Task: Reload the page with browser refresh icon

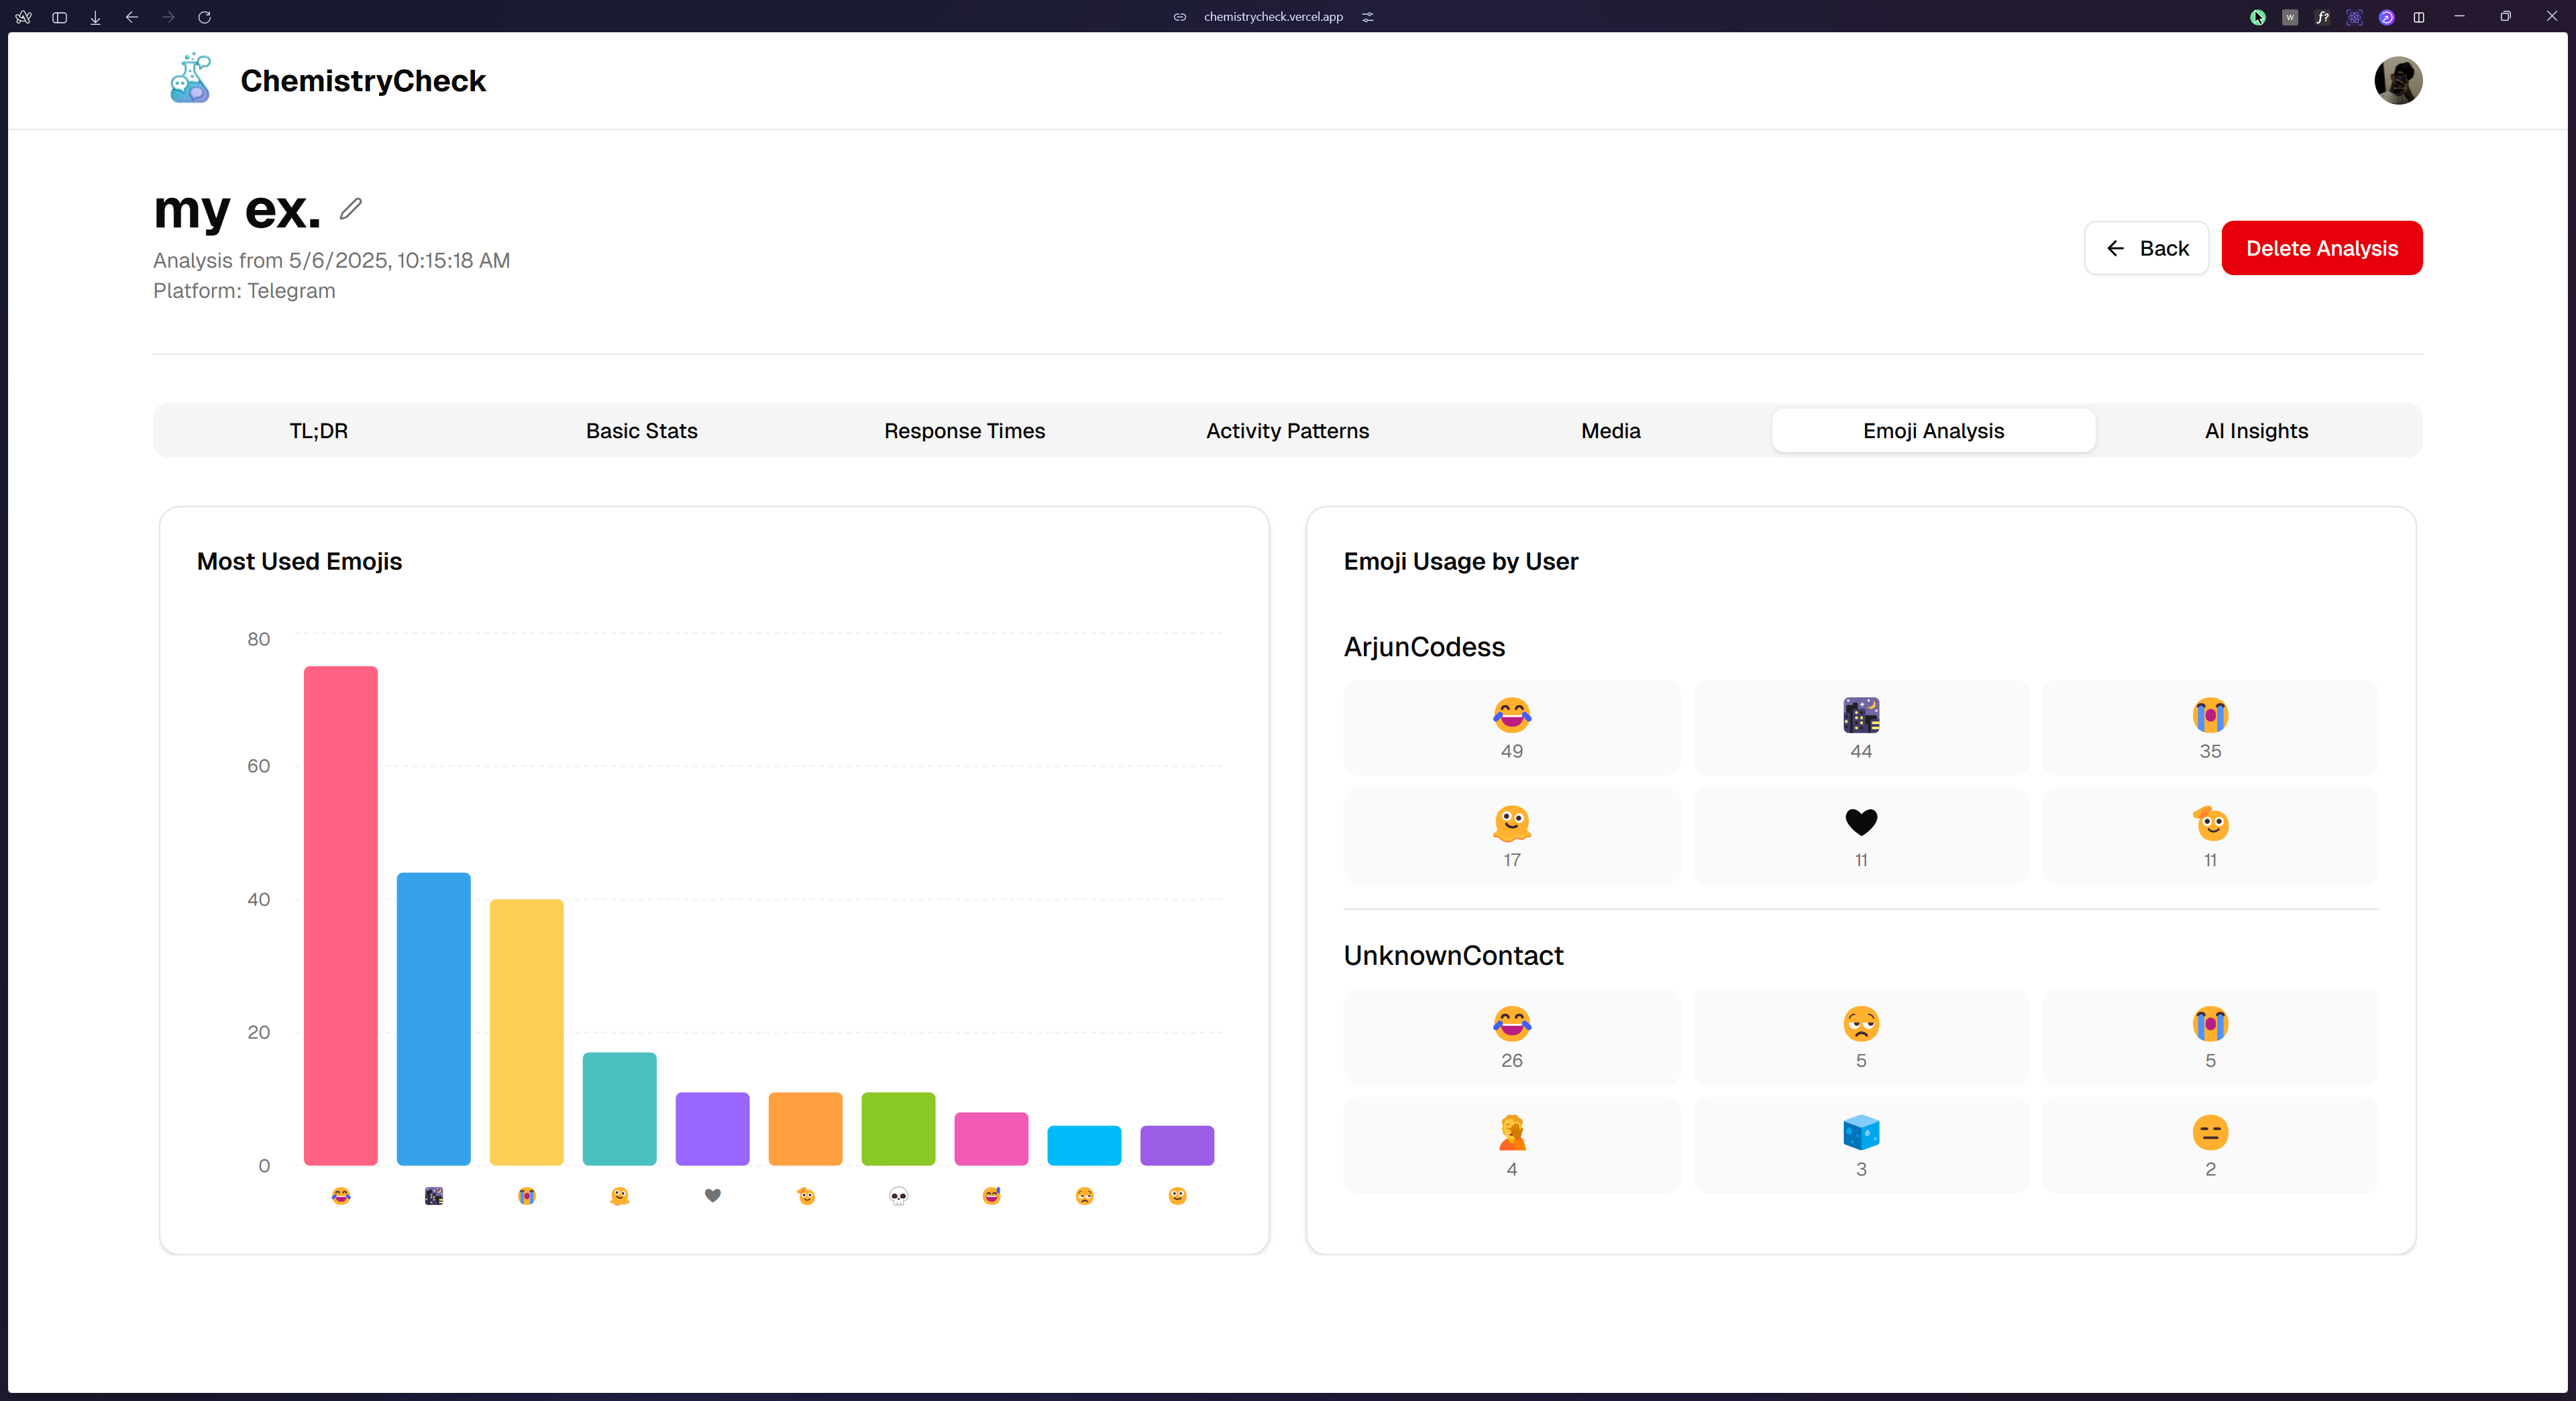Action: click(205, 17)
